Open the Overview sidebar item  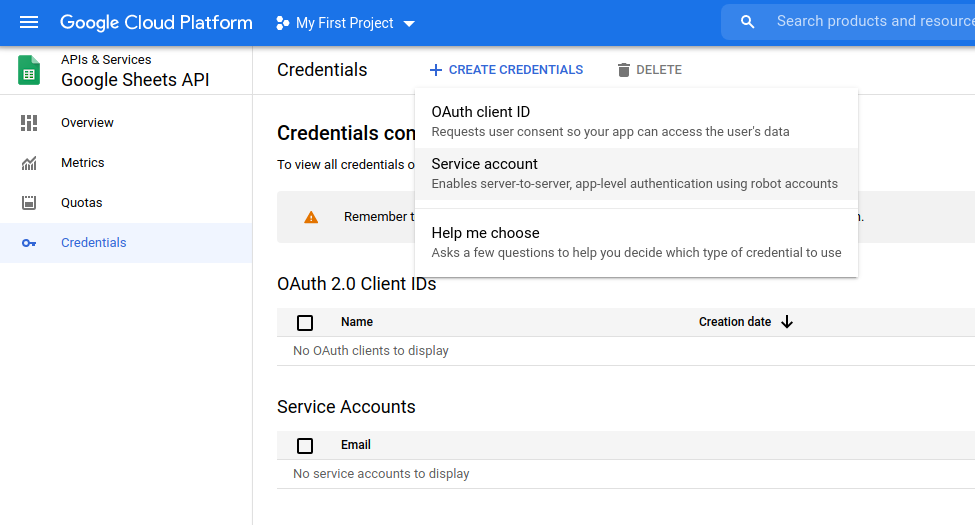pos(126,123)
